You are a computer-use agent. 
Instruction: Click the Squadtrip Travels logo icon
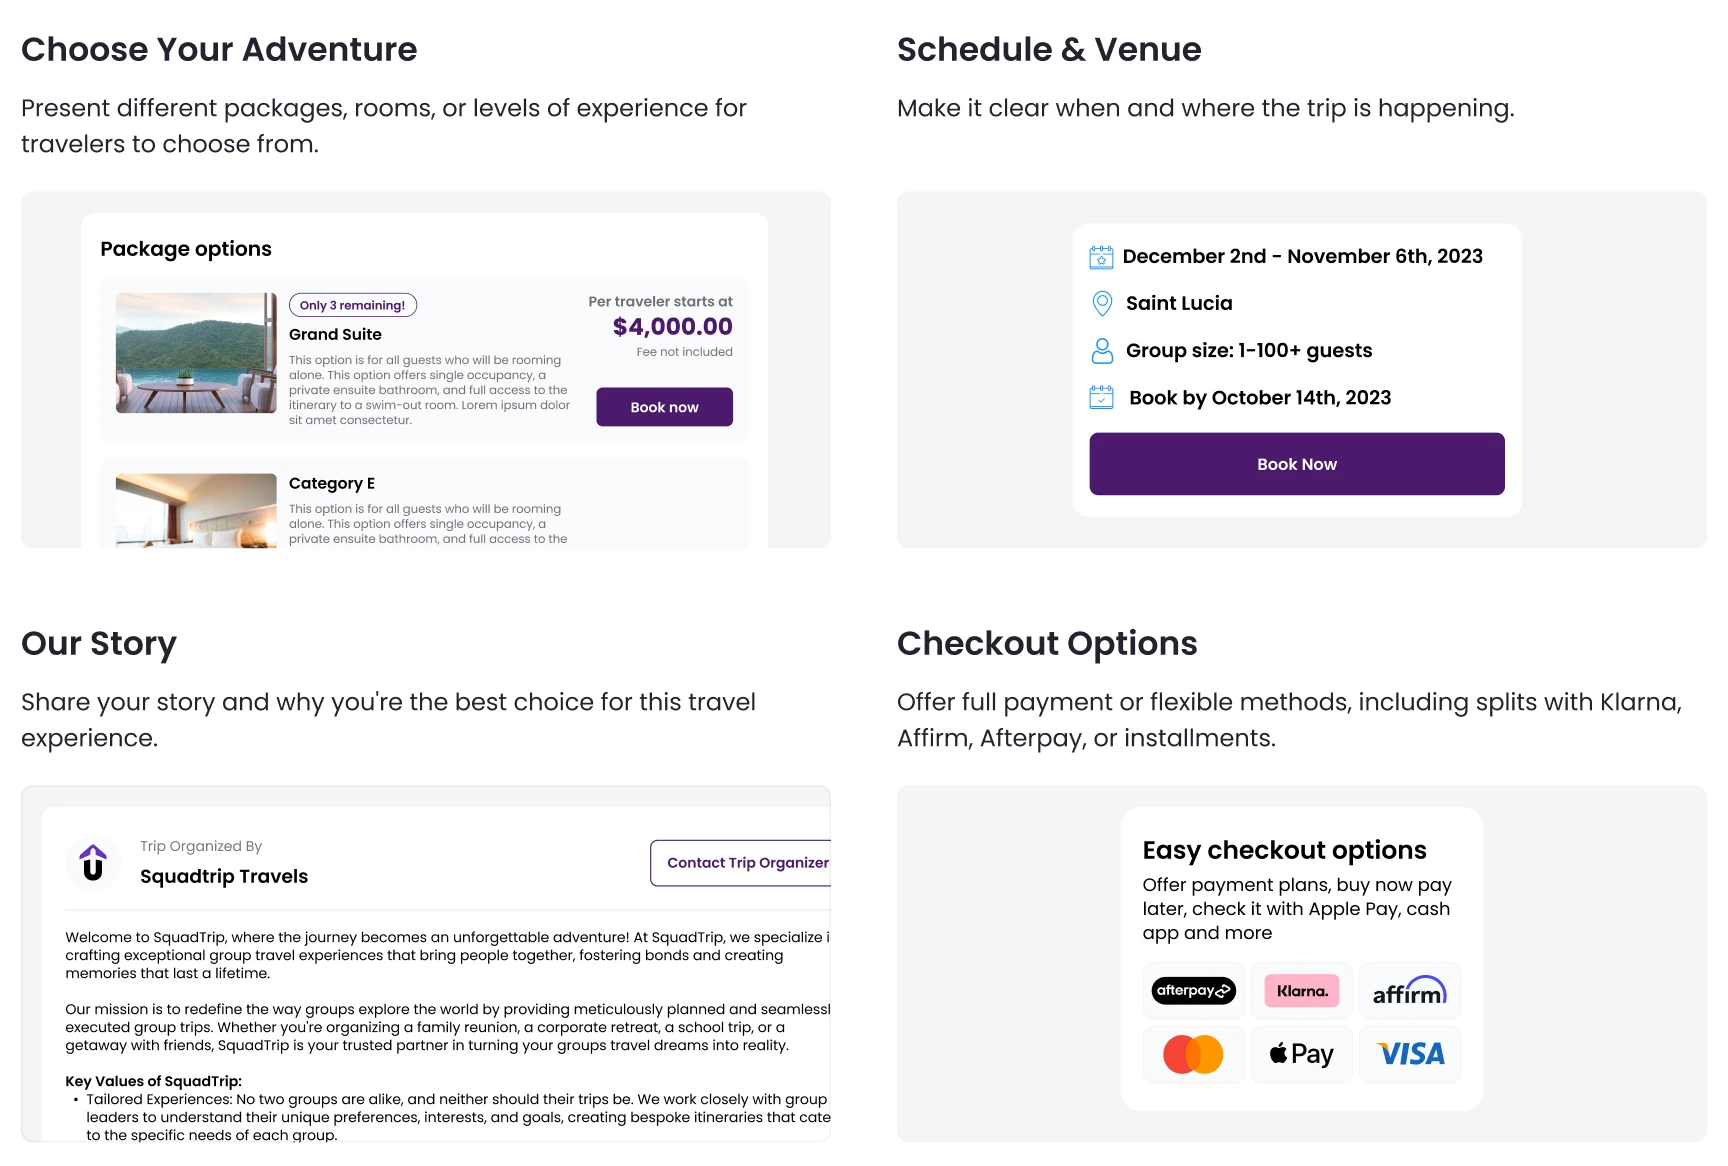(x=93, y=862)
